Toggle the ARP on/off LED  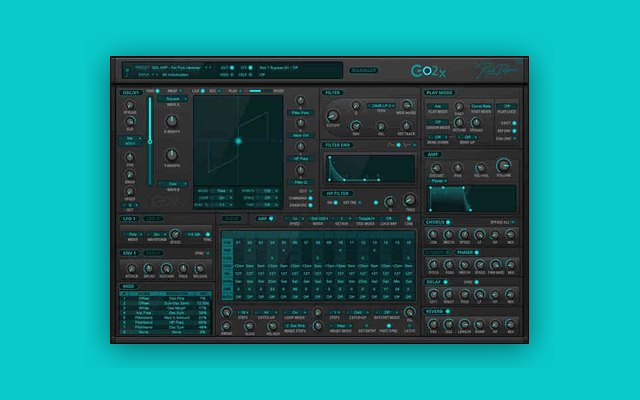coord(271,219)
